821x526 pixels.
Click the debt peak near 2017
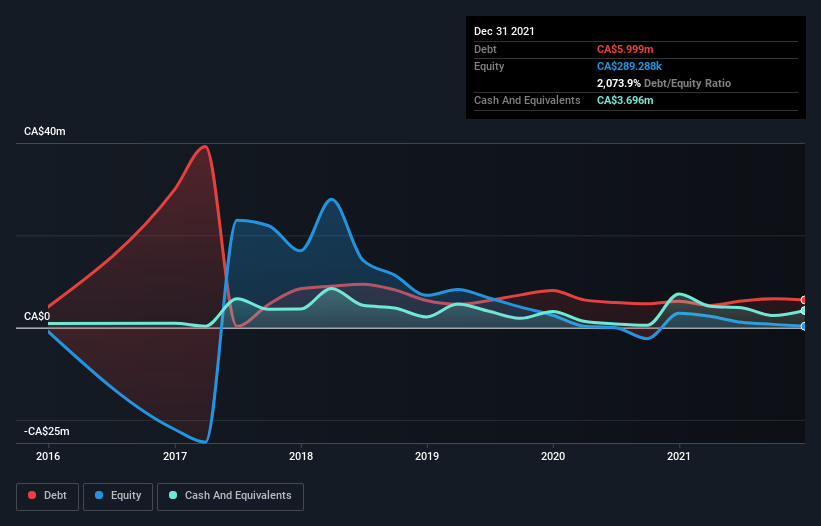pyautogui.click(x=205, y=147)
